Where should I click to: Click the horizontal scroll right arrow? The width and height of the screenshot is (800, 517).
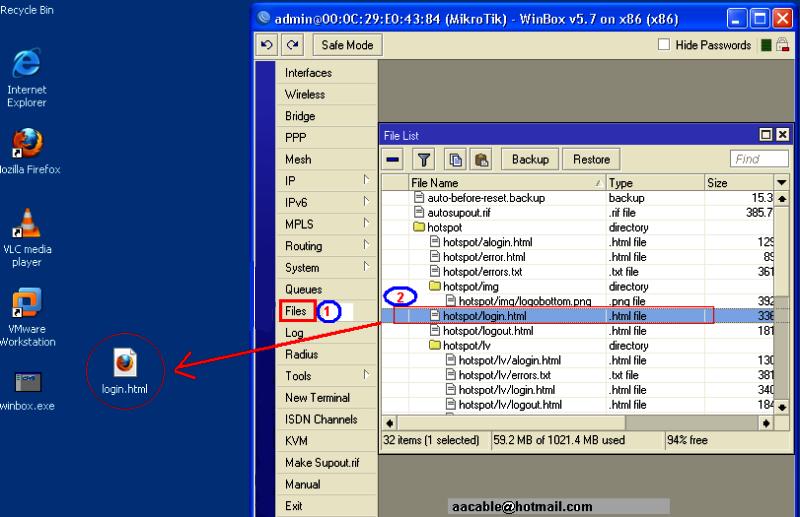766,423
